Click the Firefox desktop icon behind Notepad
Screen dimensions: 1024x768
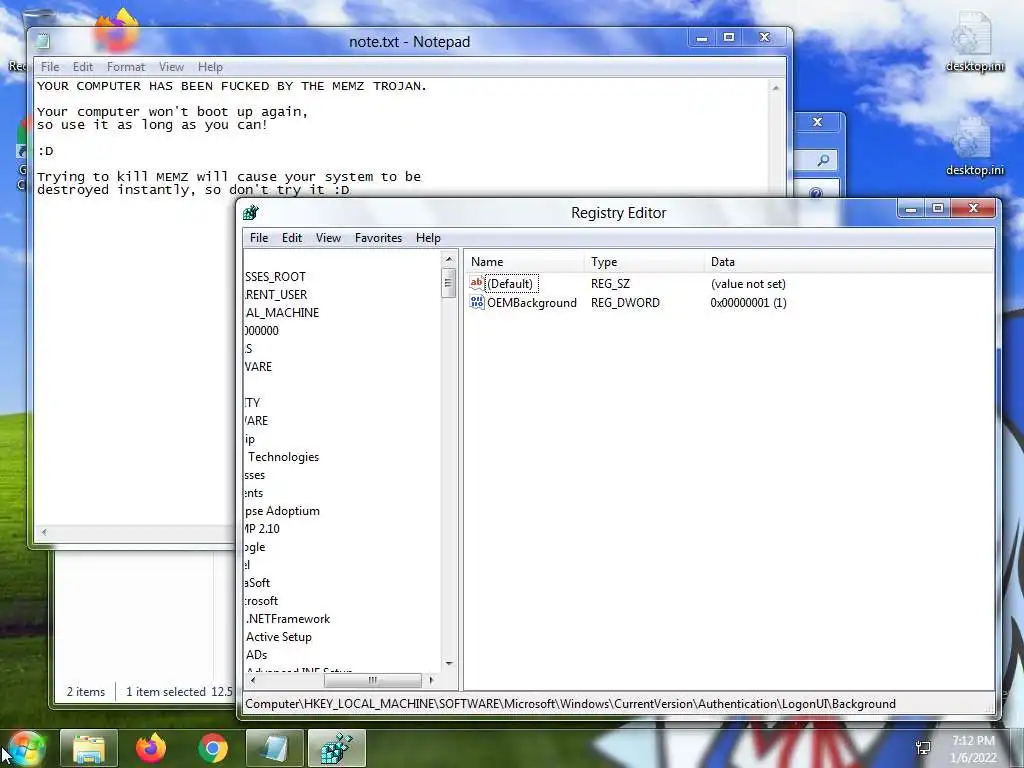coord(117,29)
